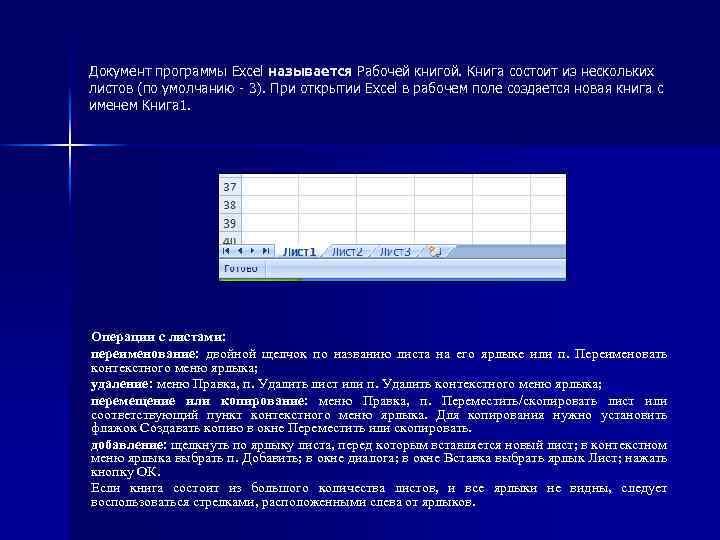Select row header 39
720x540 pixels.
click(230, 223)
